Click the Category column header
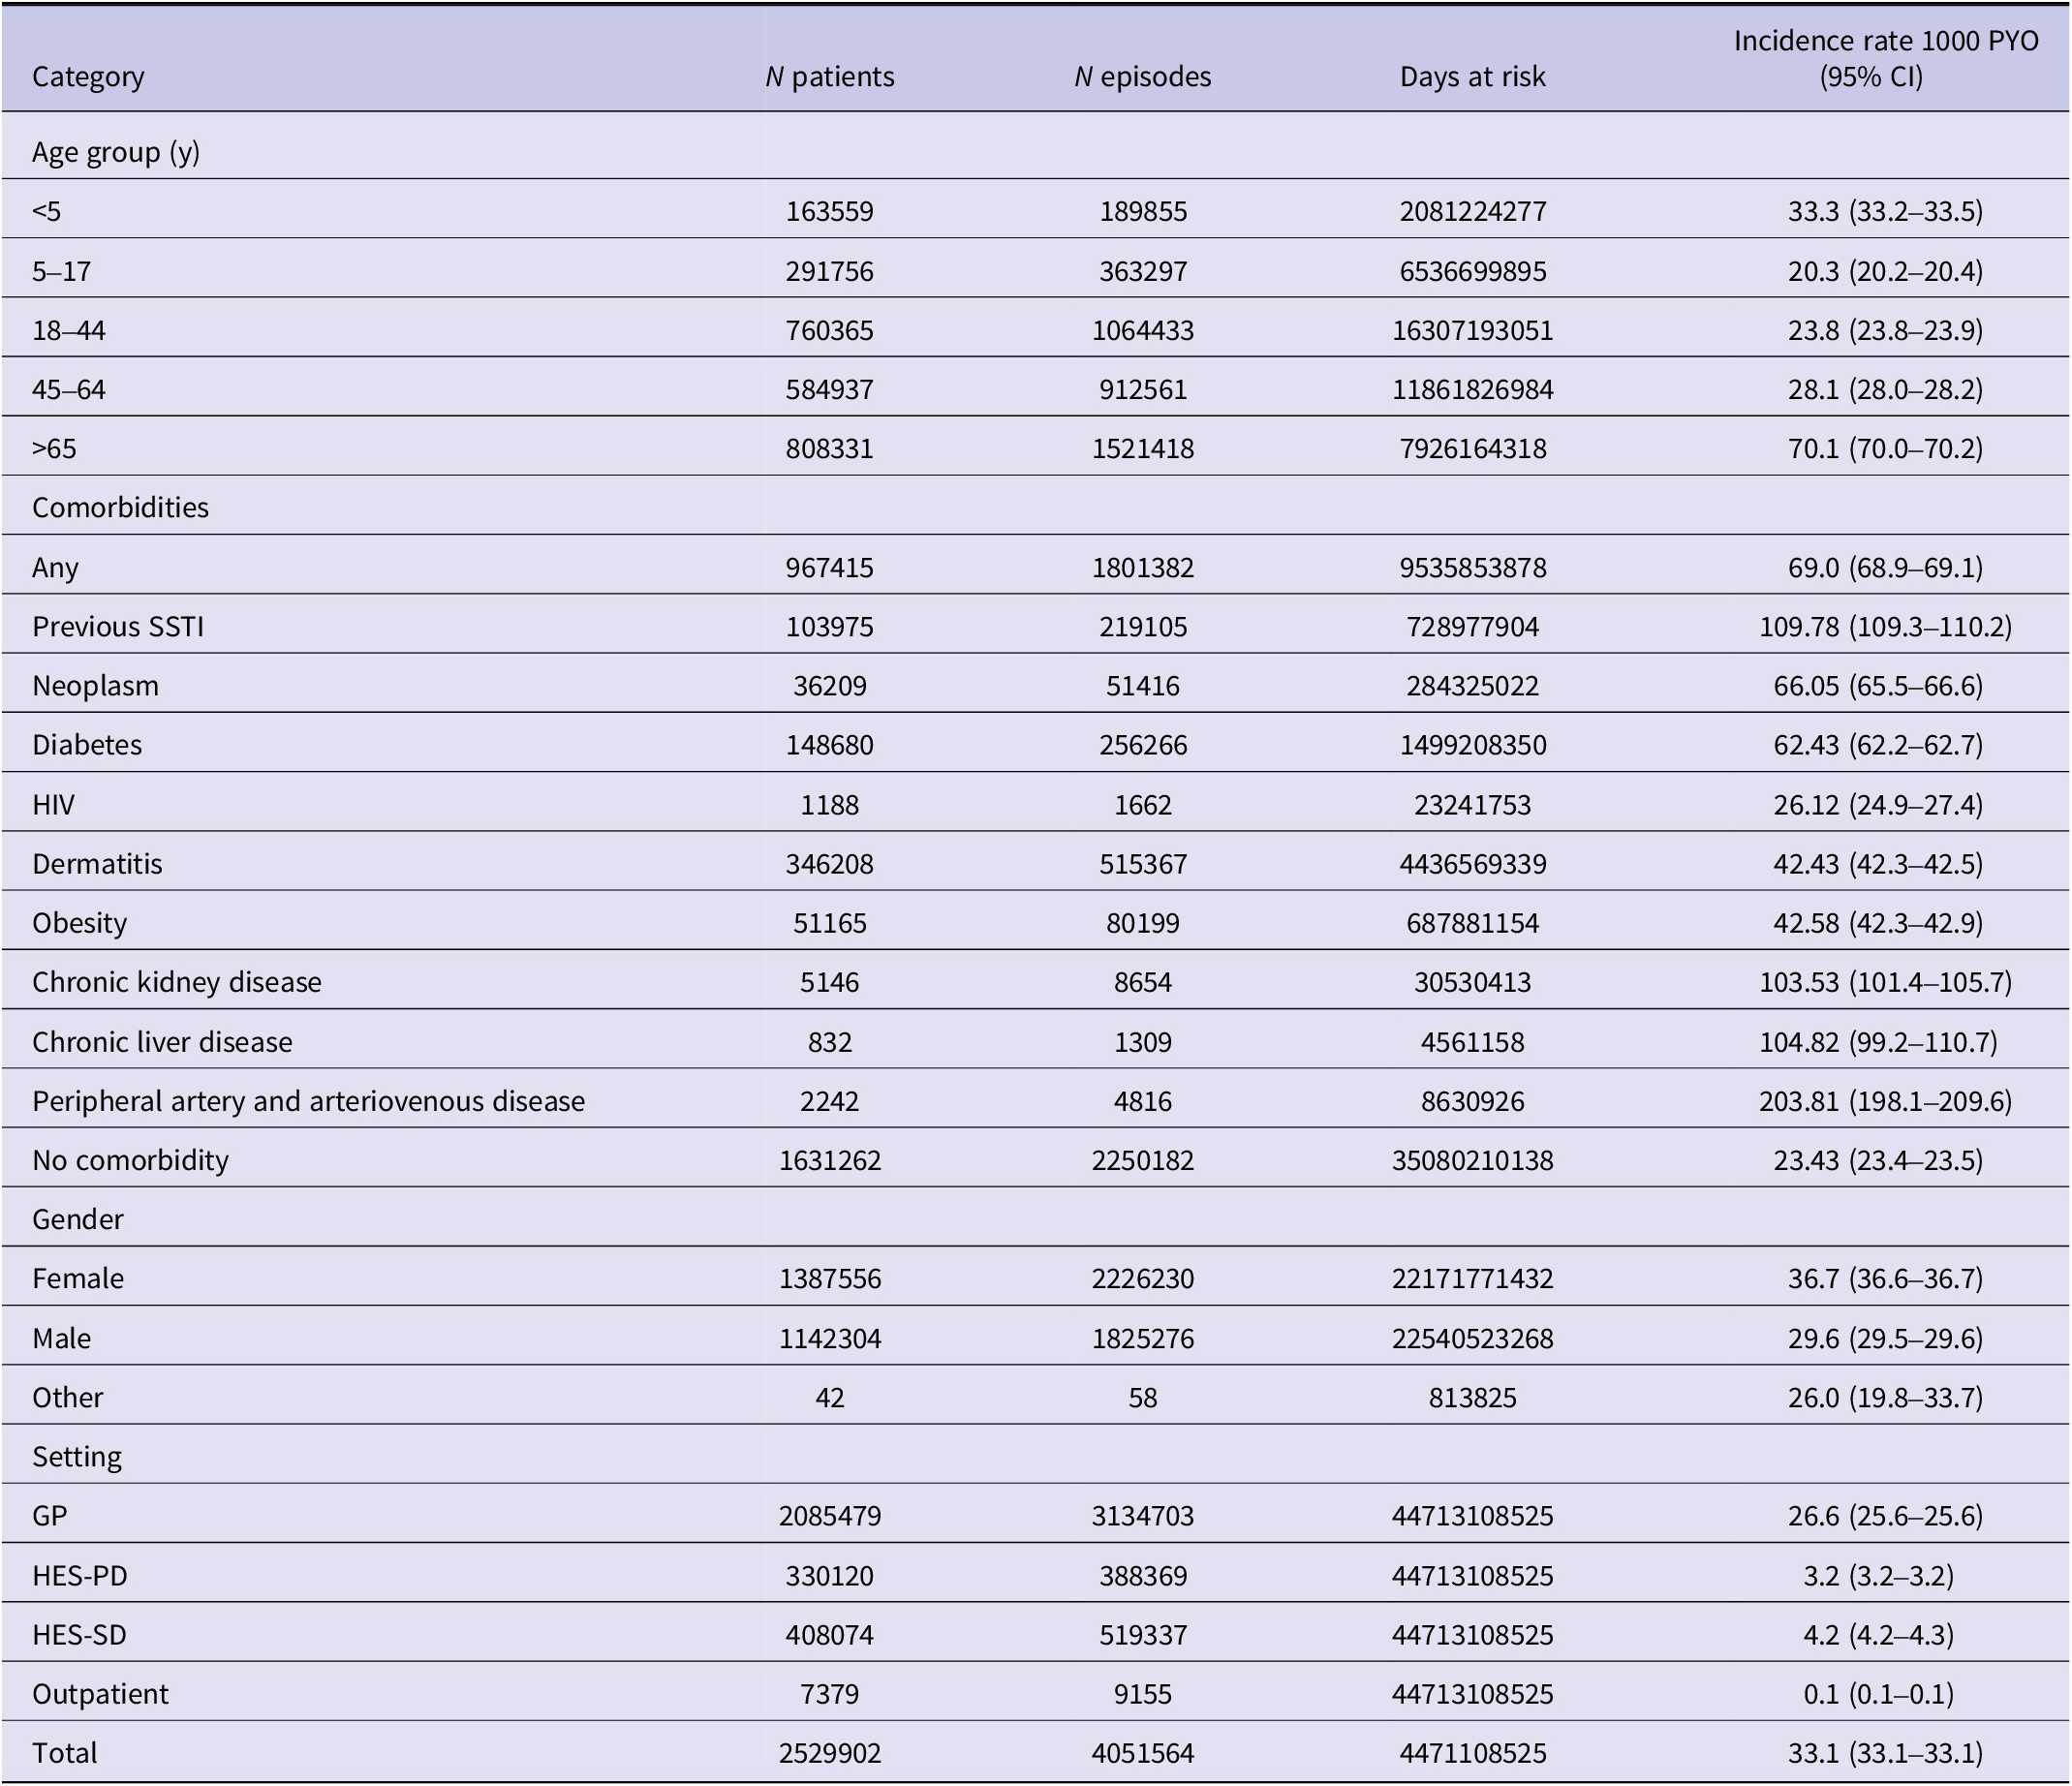This screenshot has width=2072, height=1786. point(88,77)
